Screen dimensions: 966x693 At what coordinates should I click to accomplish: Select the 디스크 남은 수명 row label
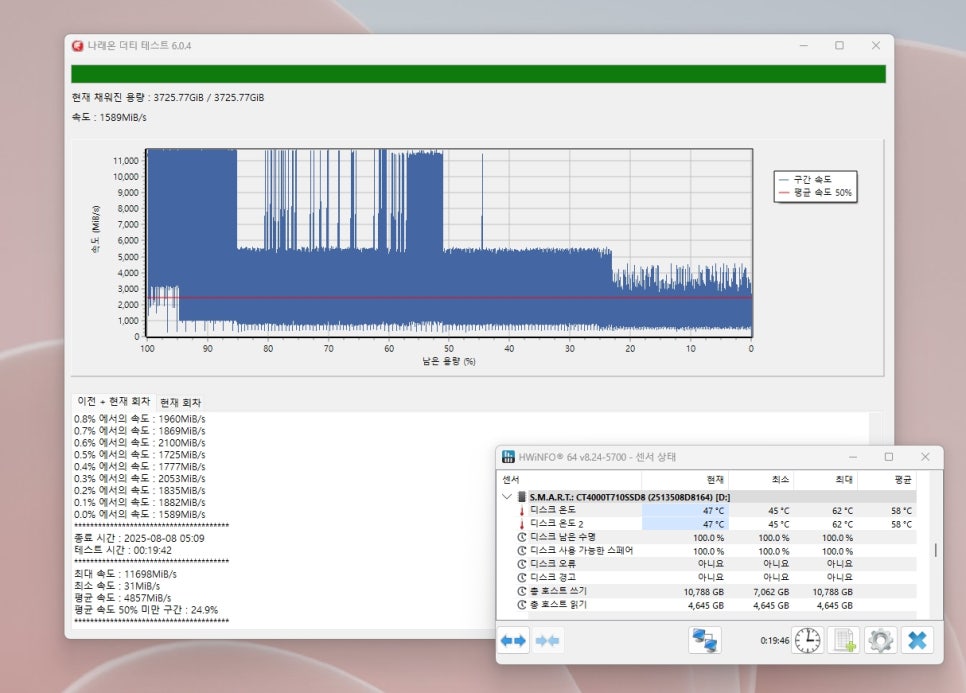[562, 537]
